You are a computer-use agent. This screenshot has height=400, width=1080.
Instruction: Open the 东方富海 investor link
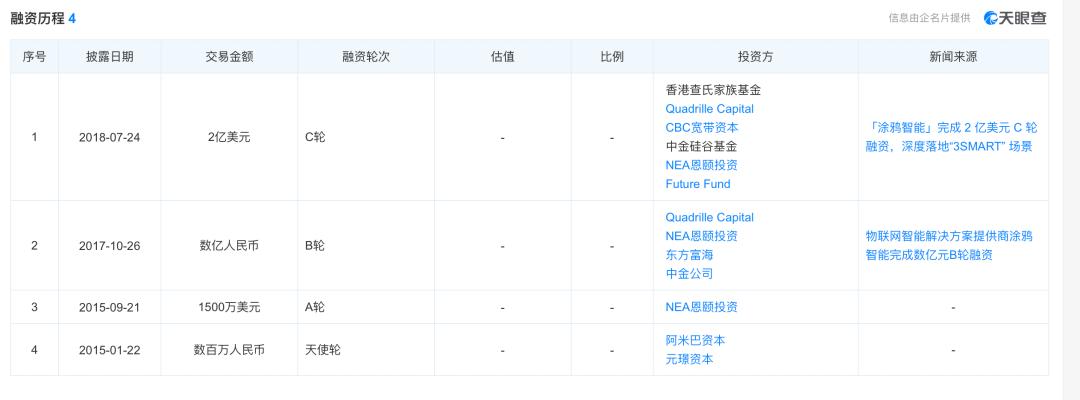(x=689, y=255)
